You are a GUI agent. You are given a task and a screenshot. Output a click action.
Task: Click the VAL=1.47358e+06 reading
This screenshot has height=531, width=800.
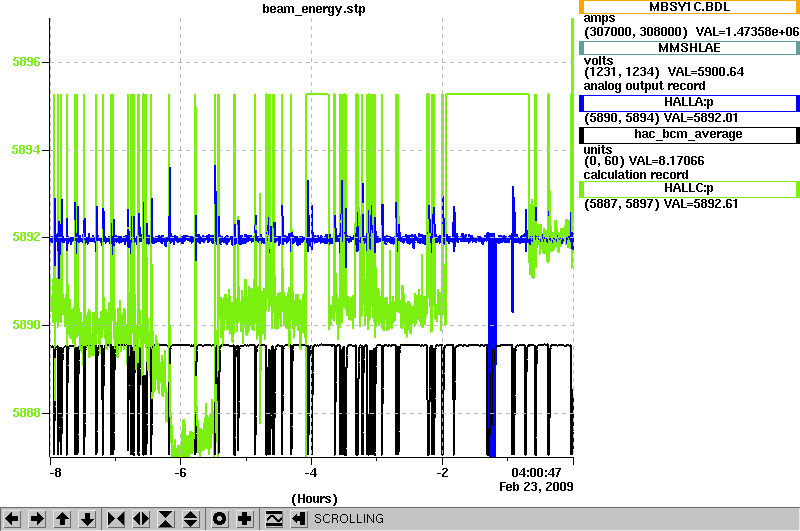coord(747,32)
